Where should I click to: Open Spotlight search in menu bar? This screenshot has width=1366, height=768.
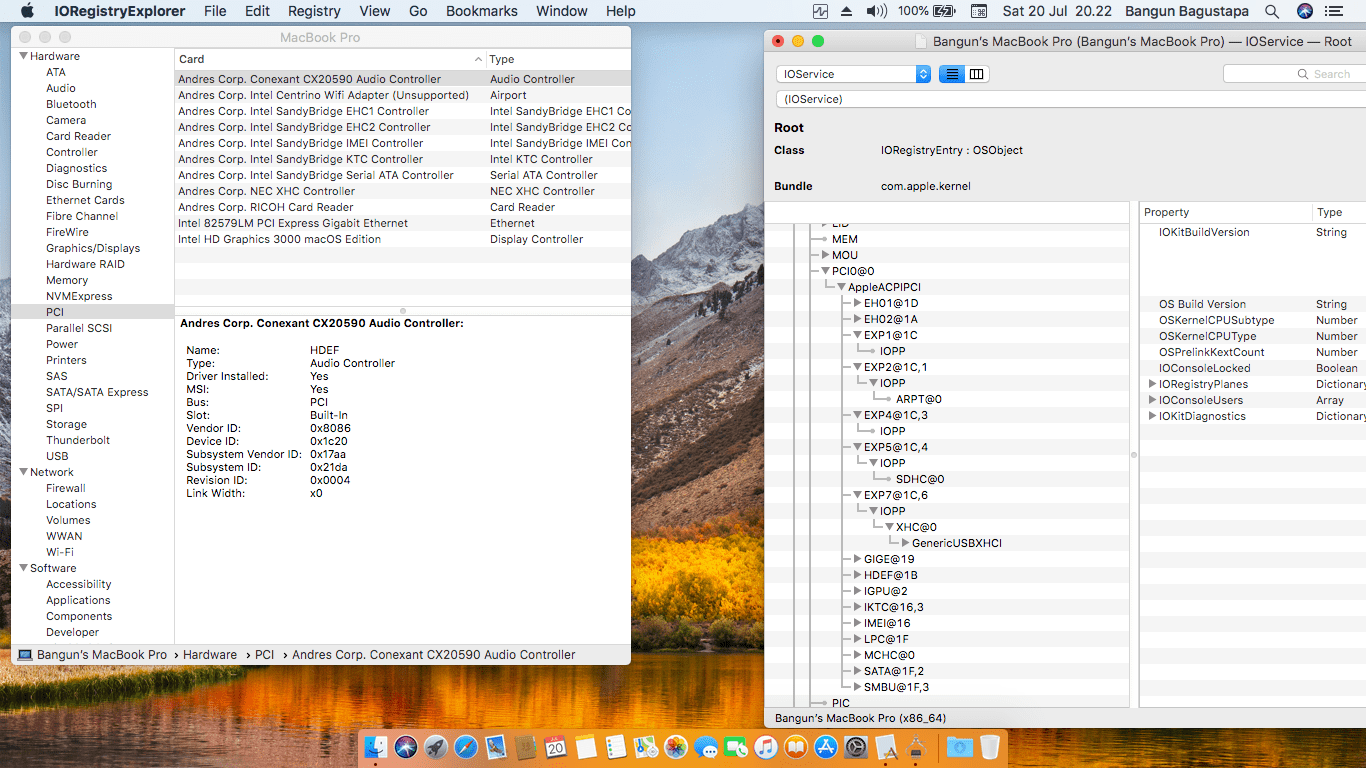tap(1272, 11)
